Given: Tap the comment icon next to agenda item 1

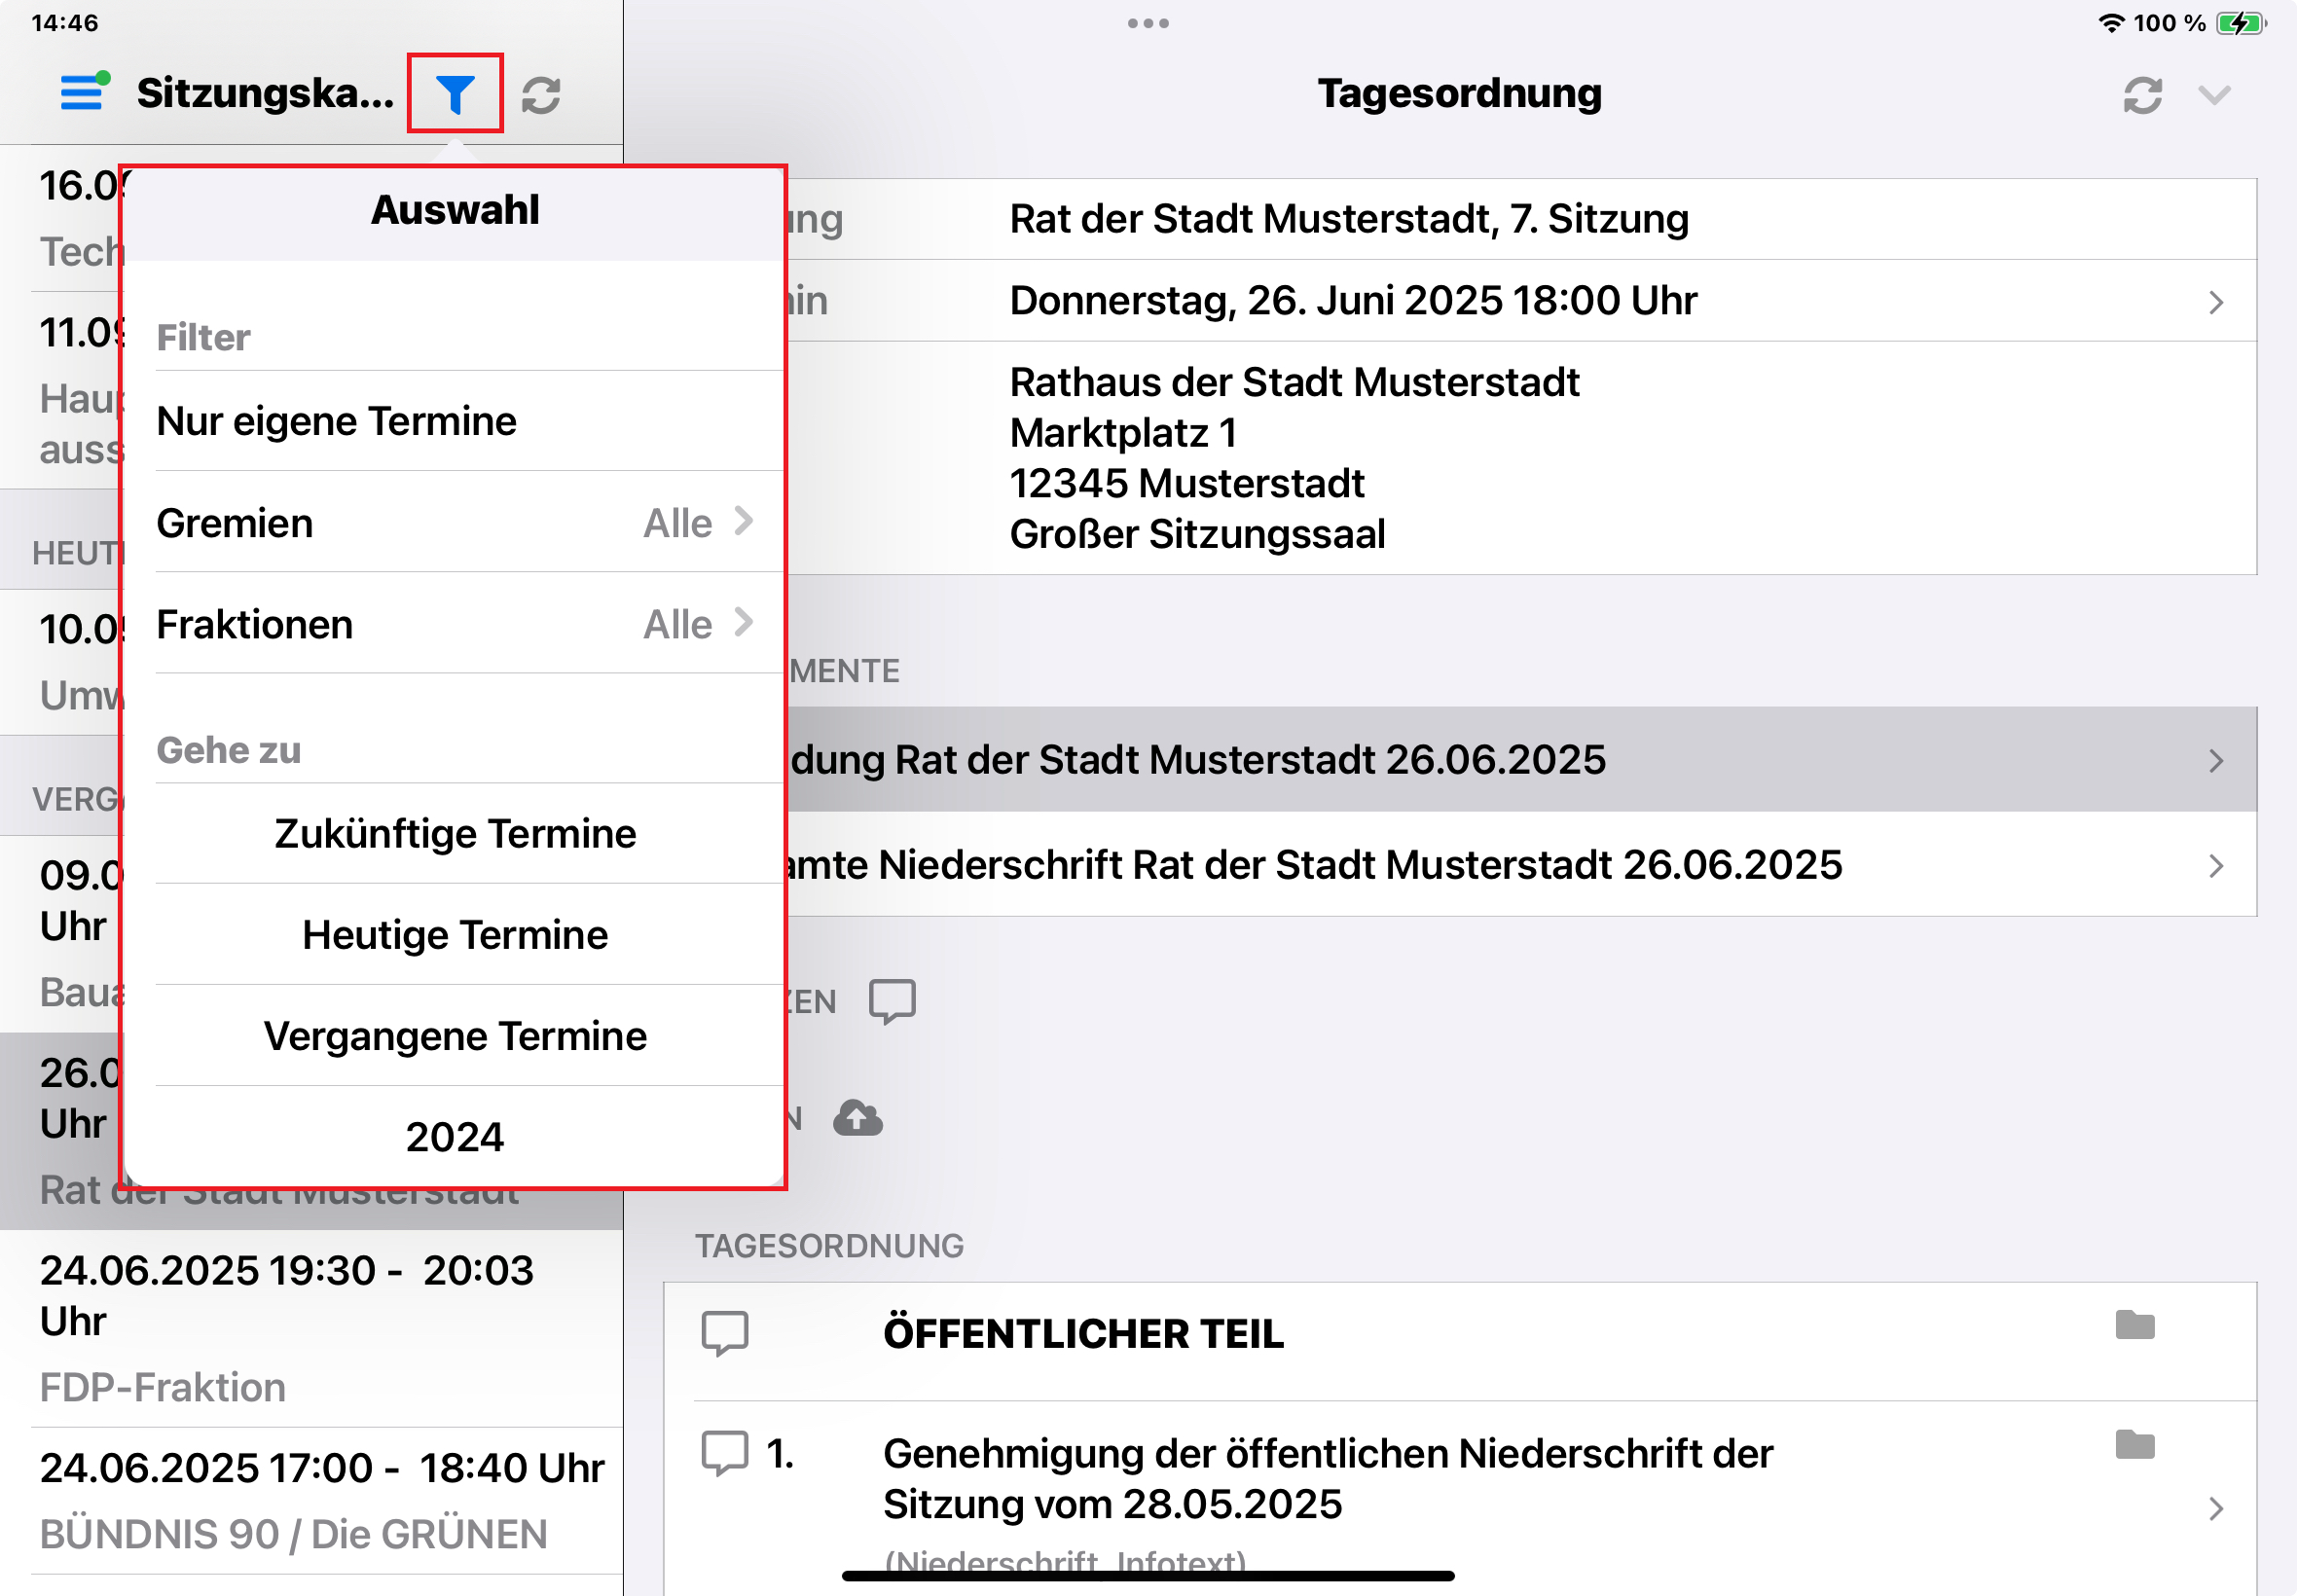Looking at the screenshot, I should pos(724,1450).
